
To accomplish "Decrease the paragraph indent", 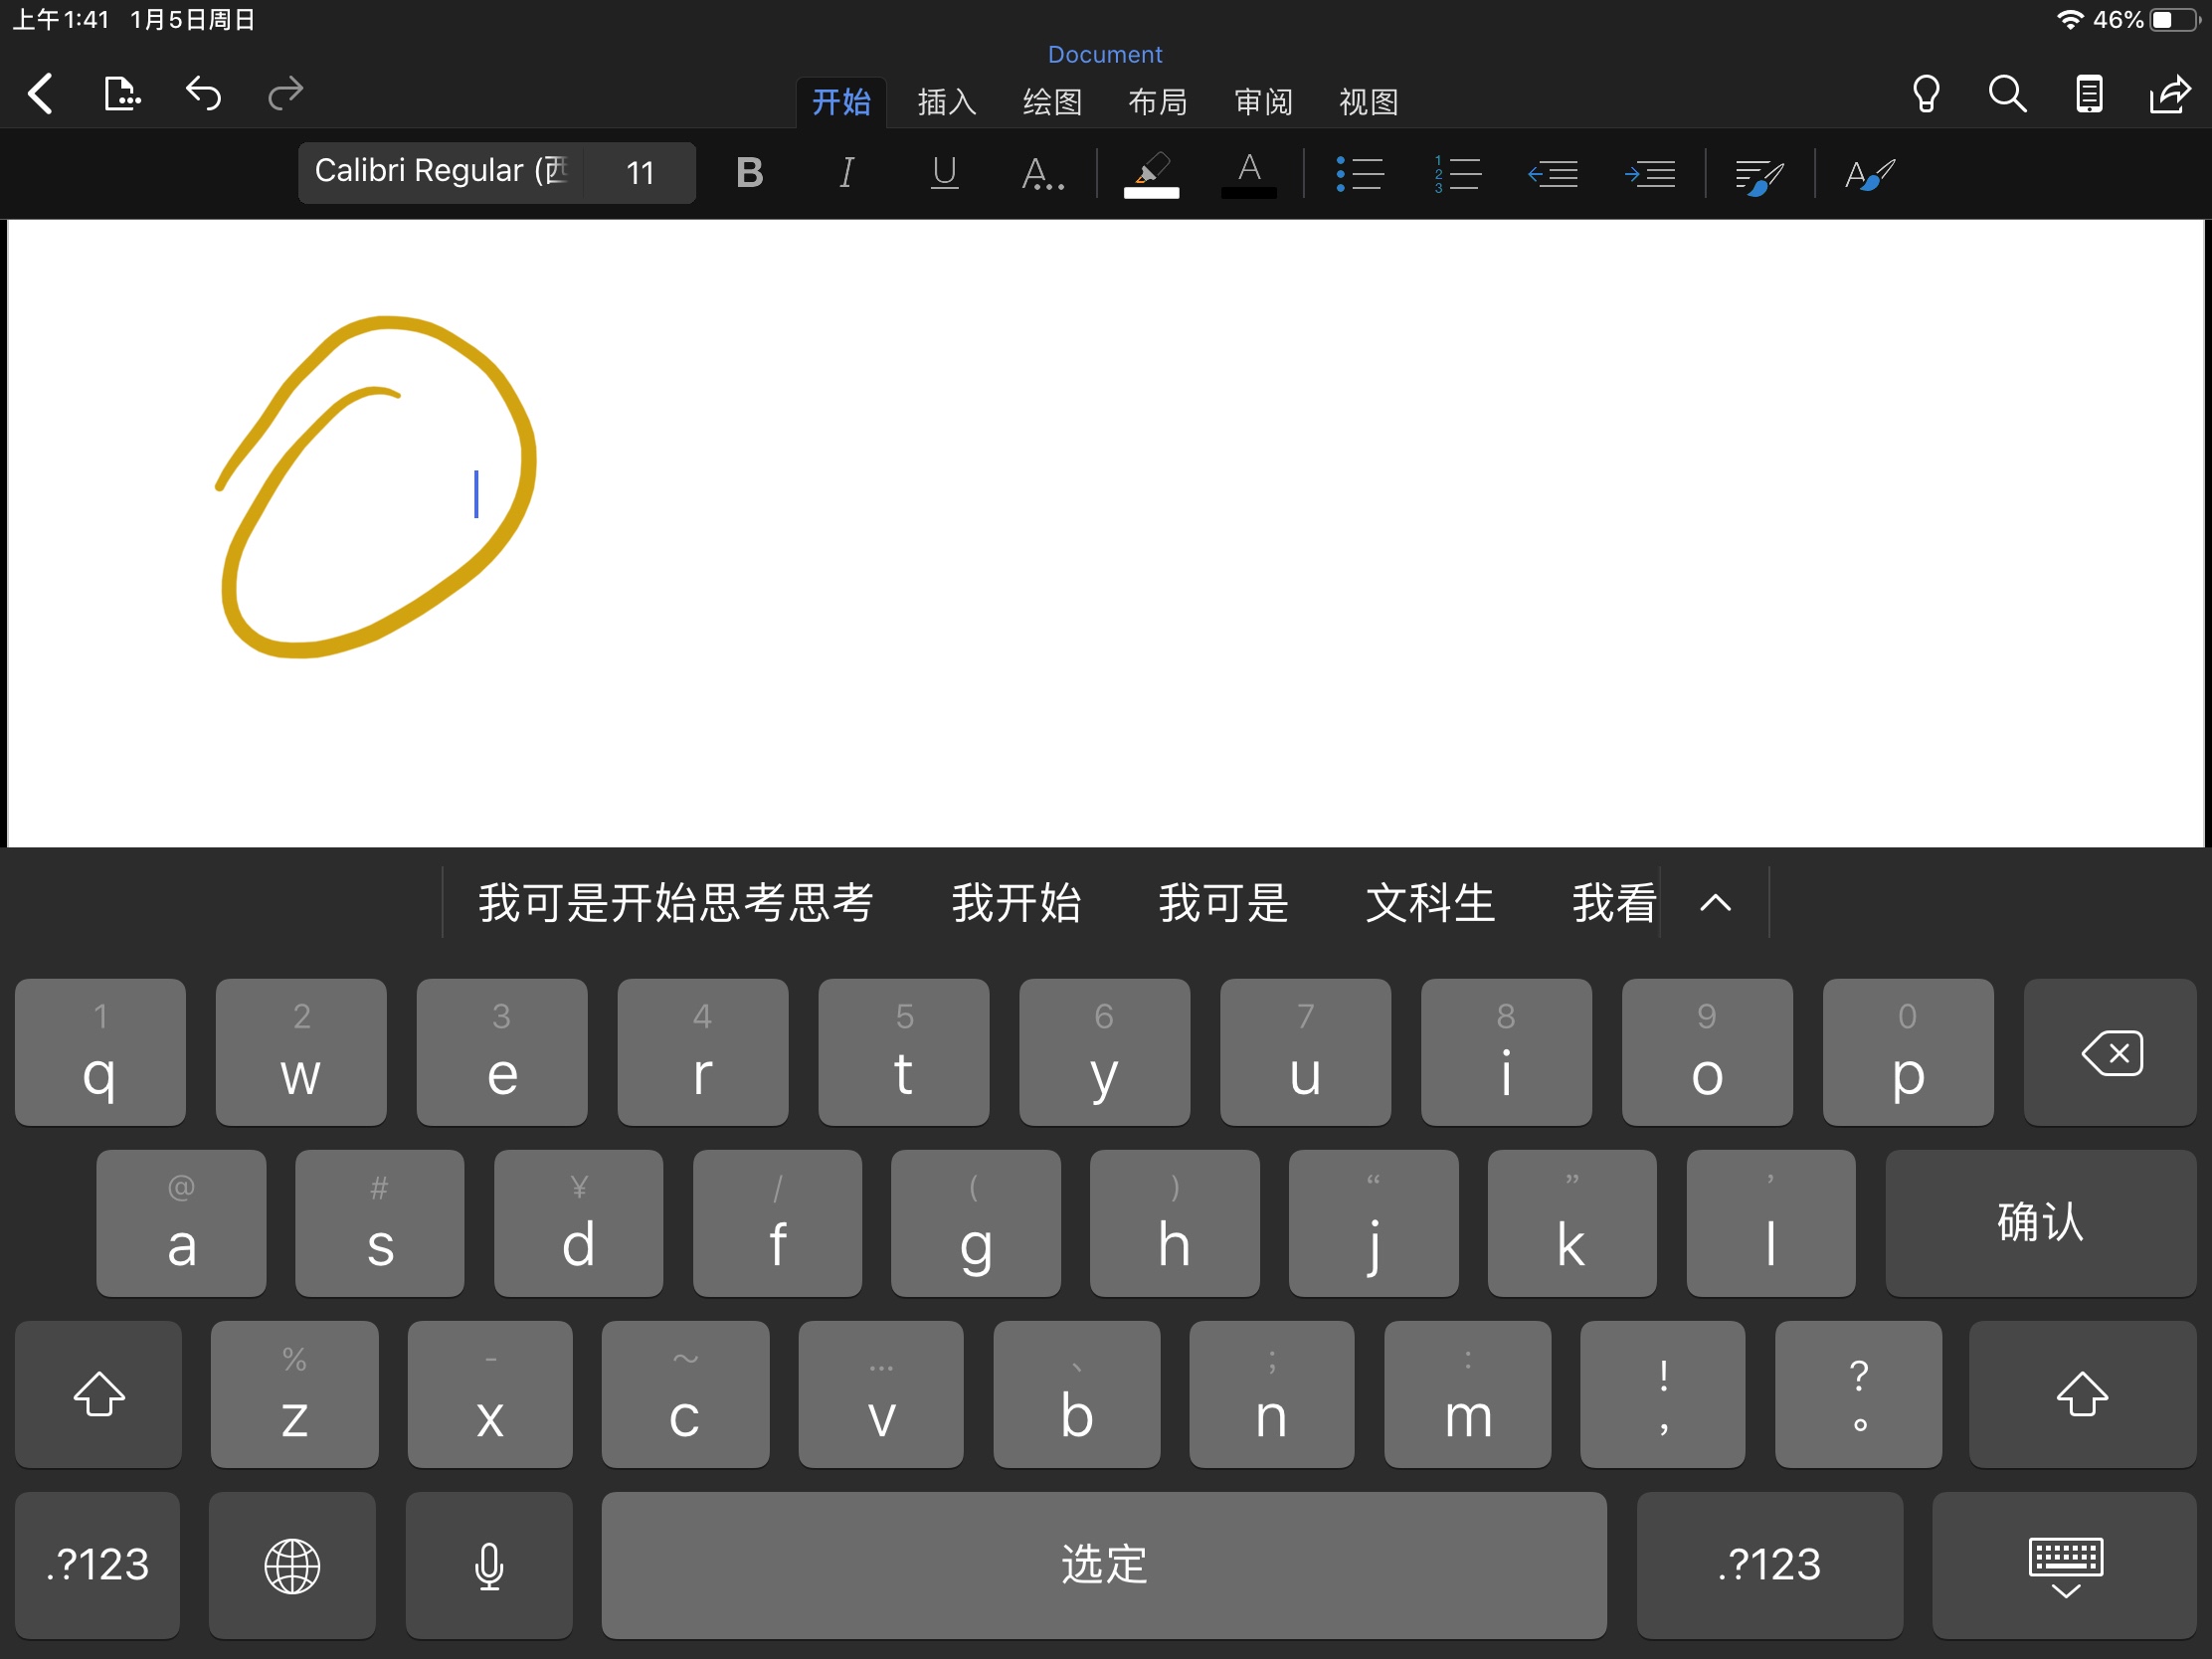I will [x=1553, y=173].
